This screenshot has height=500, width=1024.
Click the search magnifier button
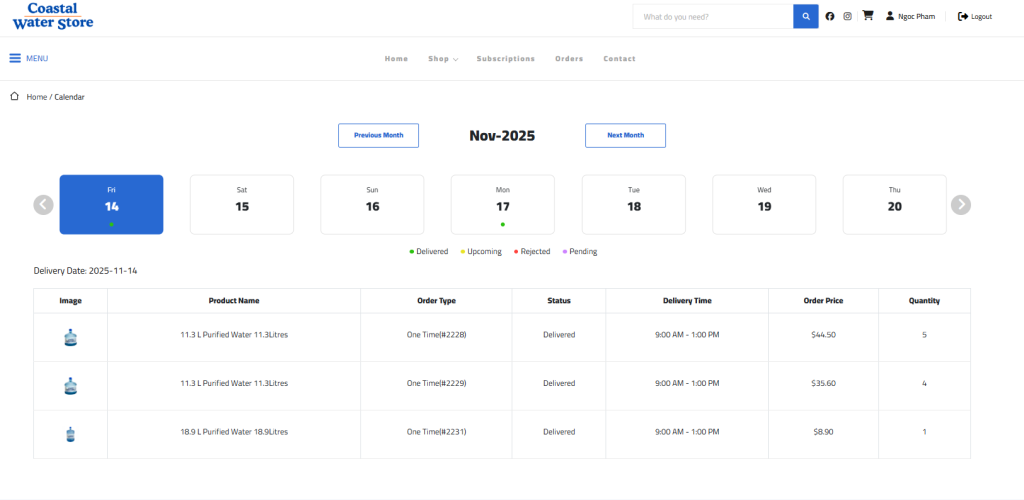tap(806, 16)
